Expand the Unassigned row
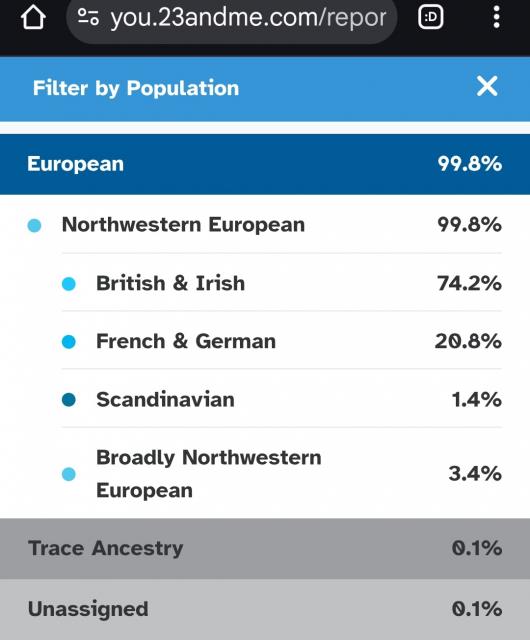This screenshot has height=640, width=530. pos(265,609)
